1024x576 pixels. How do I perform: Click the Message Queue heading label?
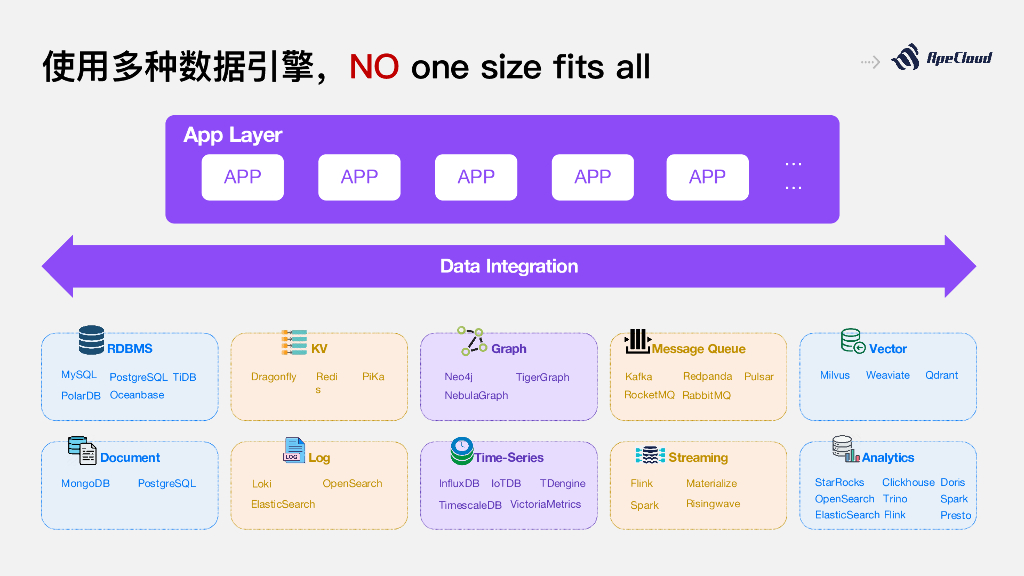tap(698, 349)
